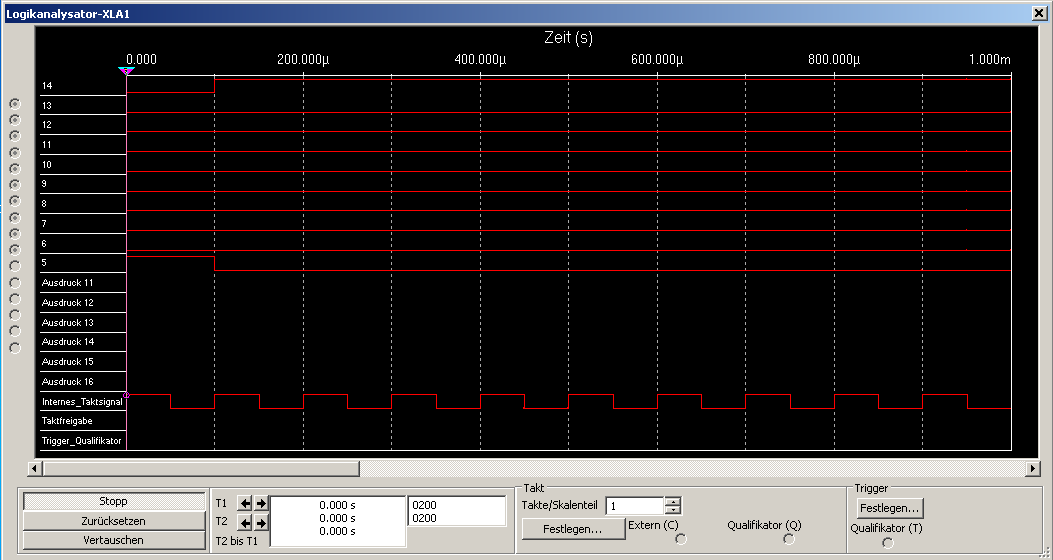Click the Zurücksetzen button
1053x560 pixels.
[113, 521]
